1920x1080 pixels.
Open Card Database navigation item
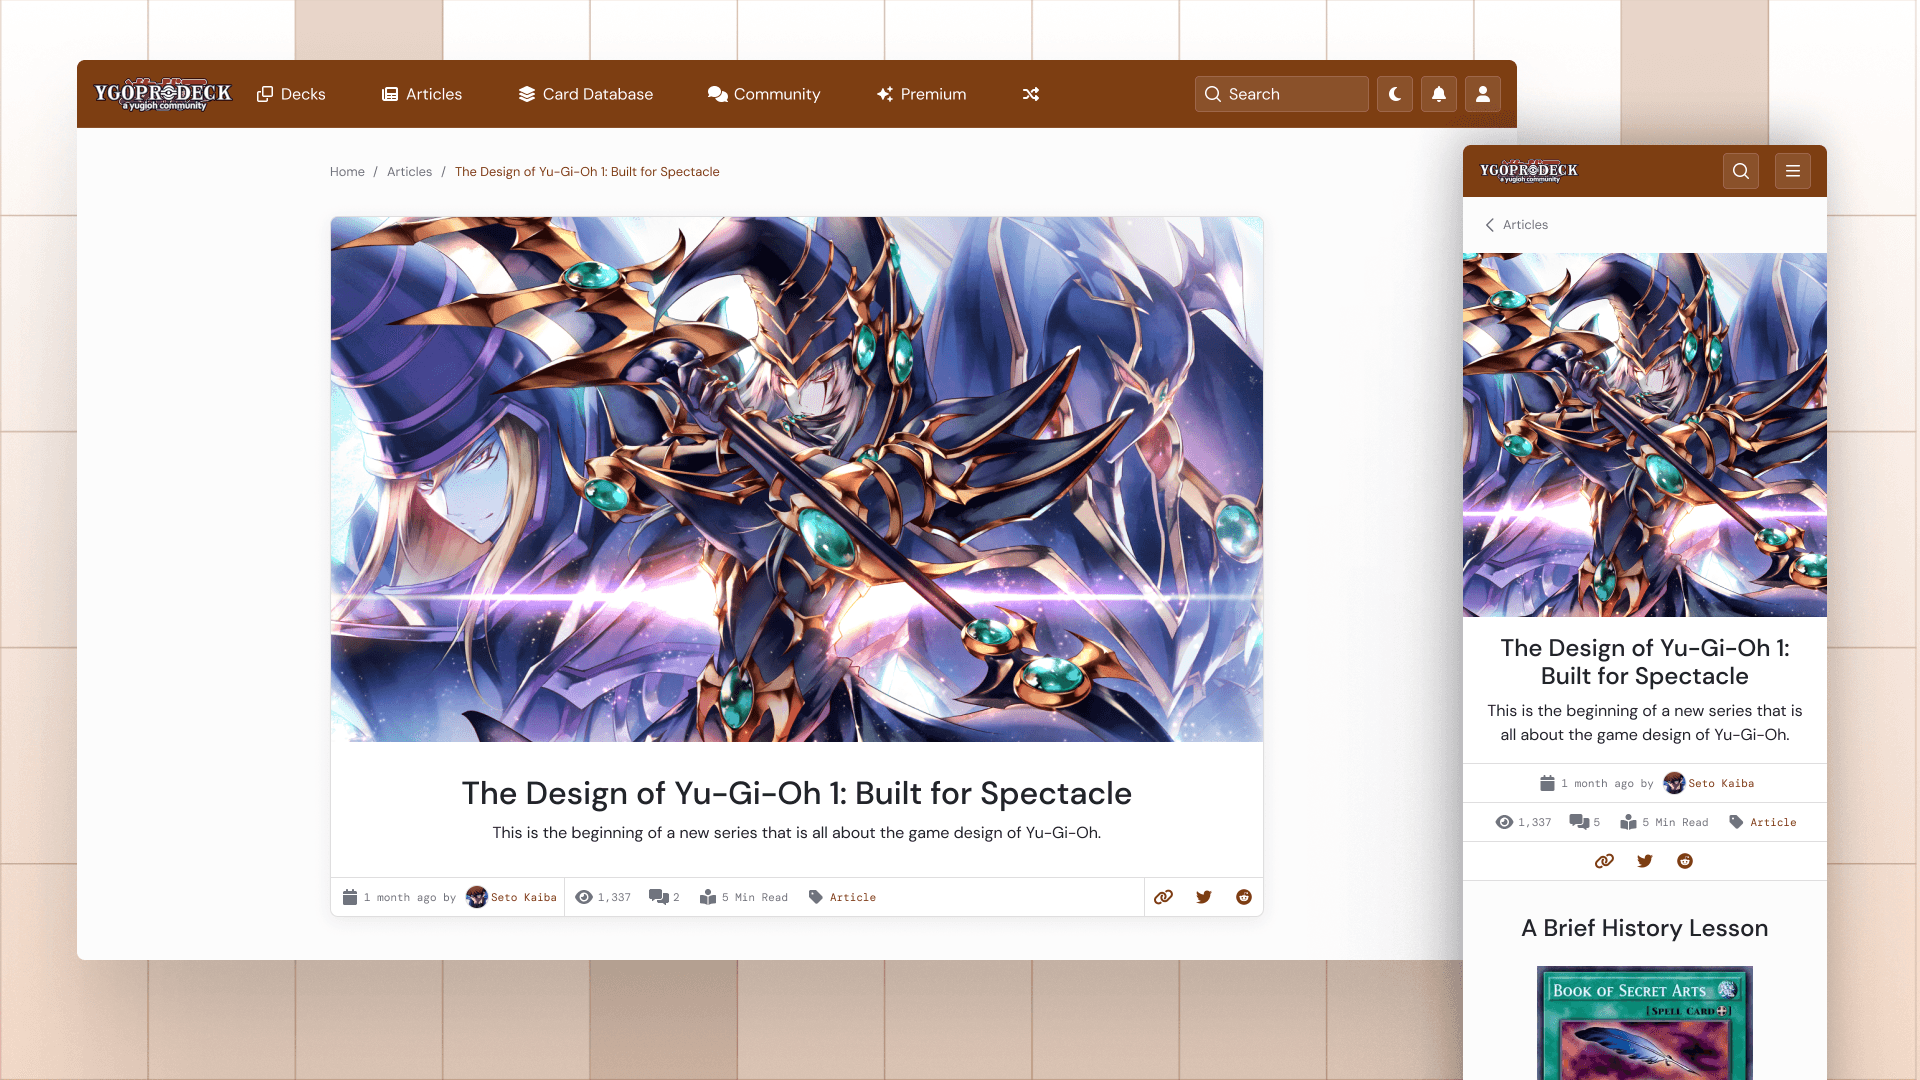(586, 94)
